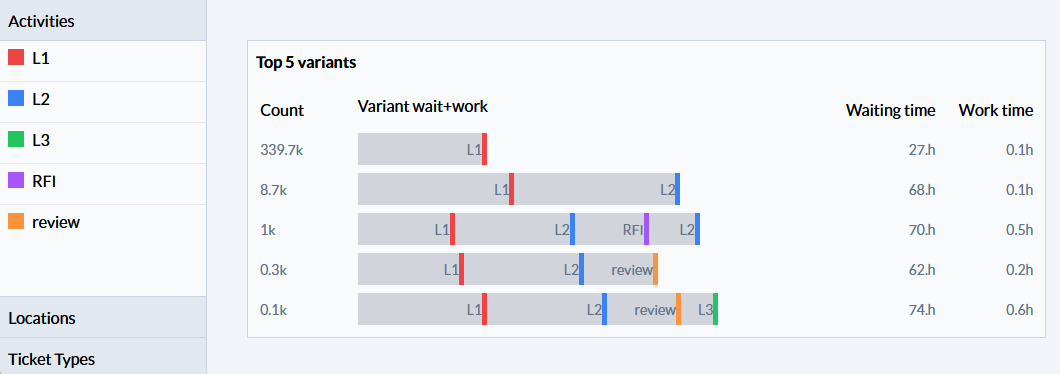The width and height of the screenshot is (1060, 374).
Task: Click the Variant wait+work column header
Action: click(x=423, y=106)
